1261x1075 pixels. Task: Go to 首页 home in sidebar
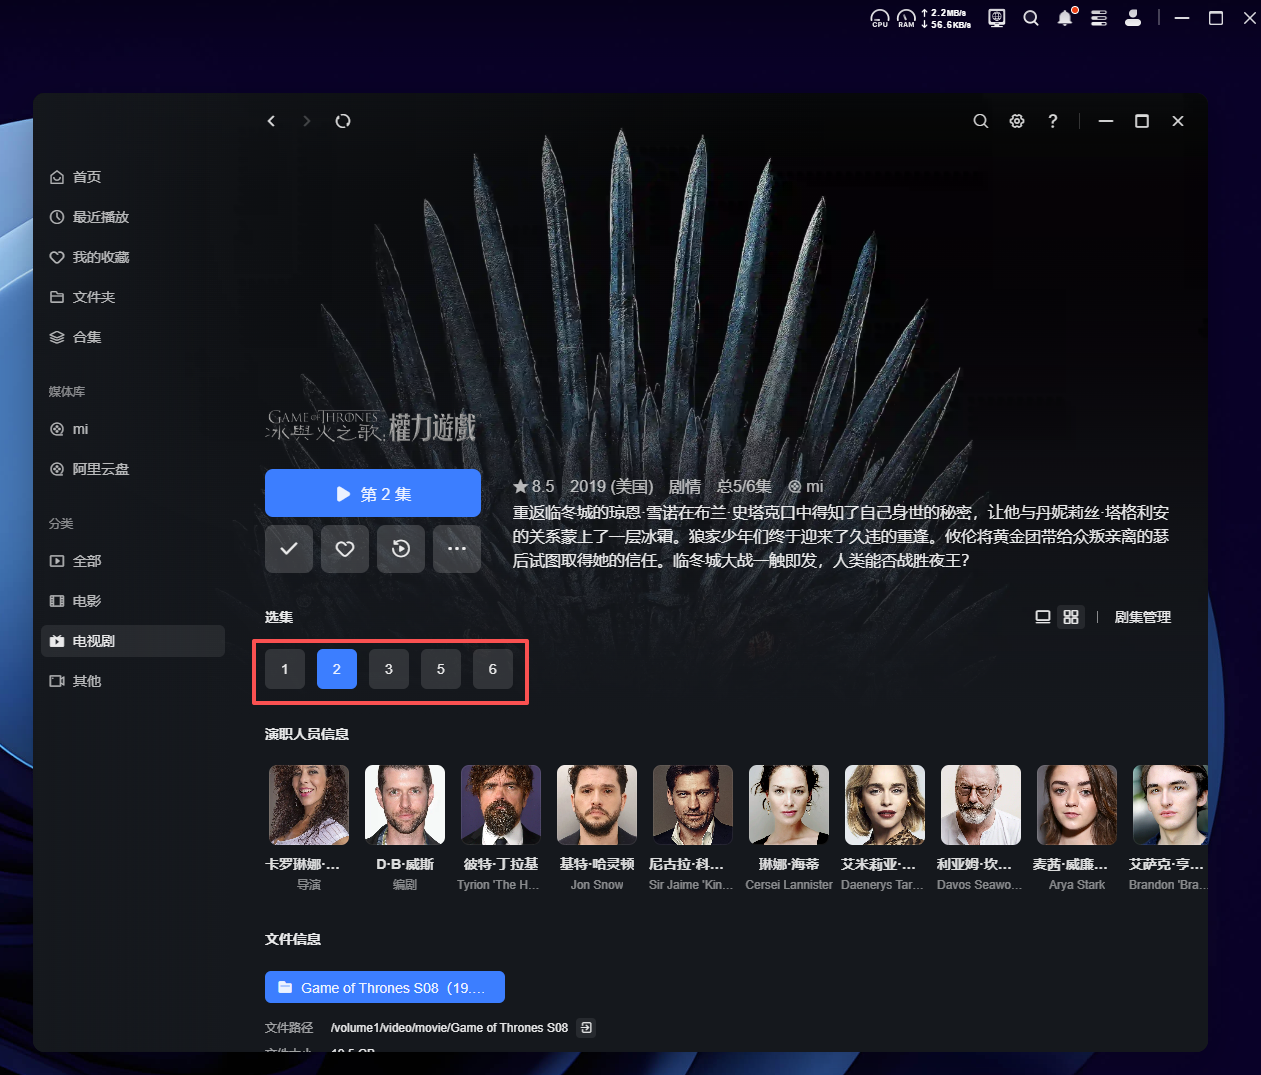click(x=133, y=177)
